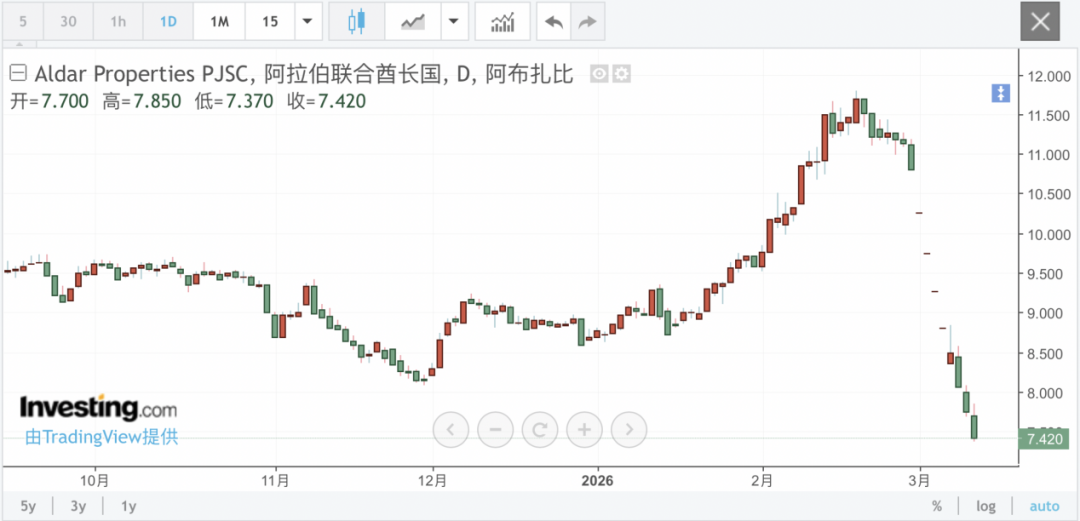Select candlestick chart style icon
This screenshot has height=521, width=1080.
pyautogui.click(x=356, y=21)
